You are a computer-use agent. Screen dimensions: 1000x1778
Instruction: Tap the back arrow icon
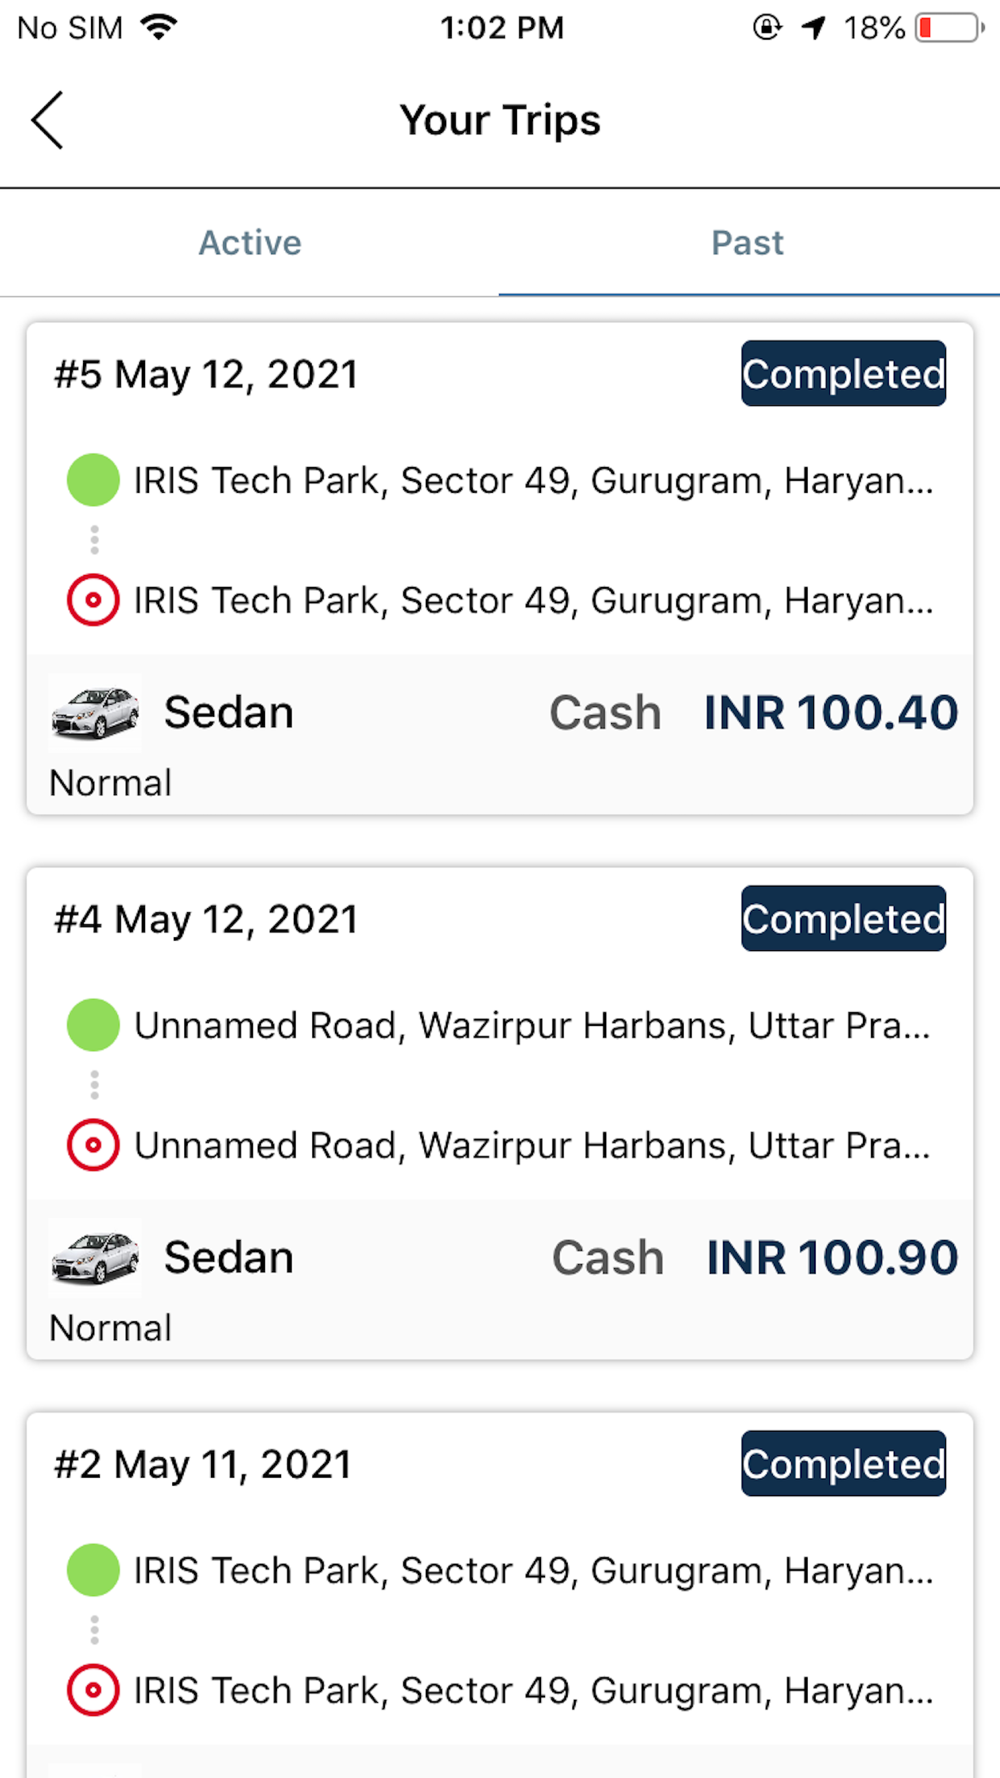[x=47, y=120]
